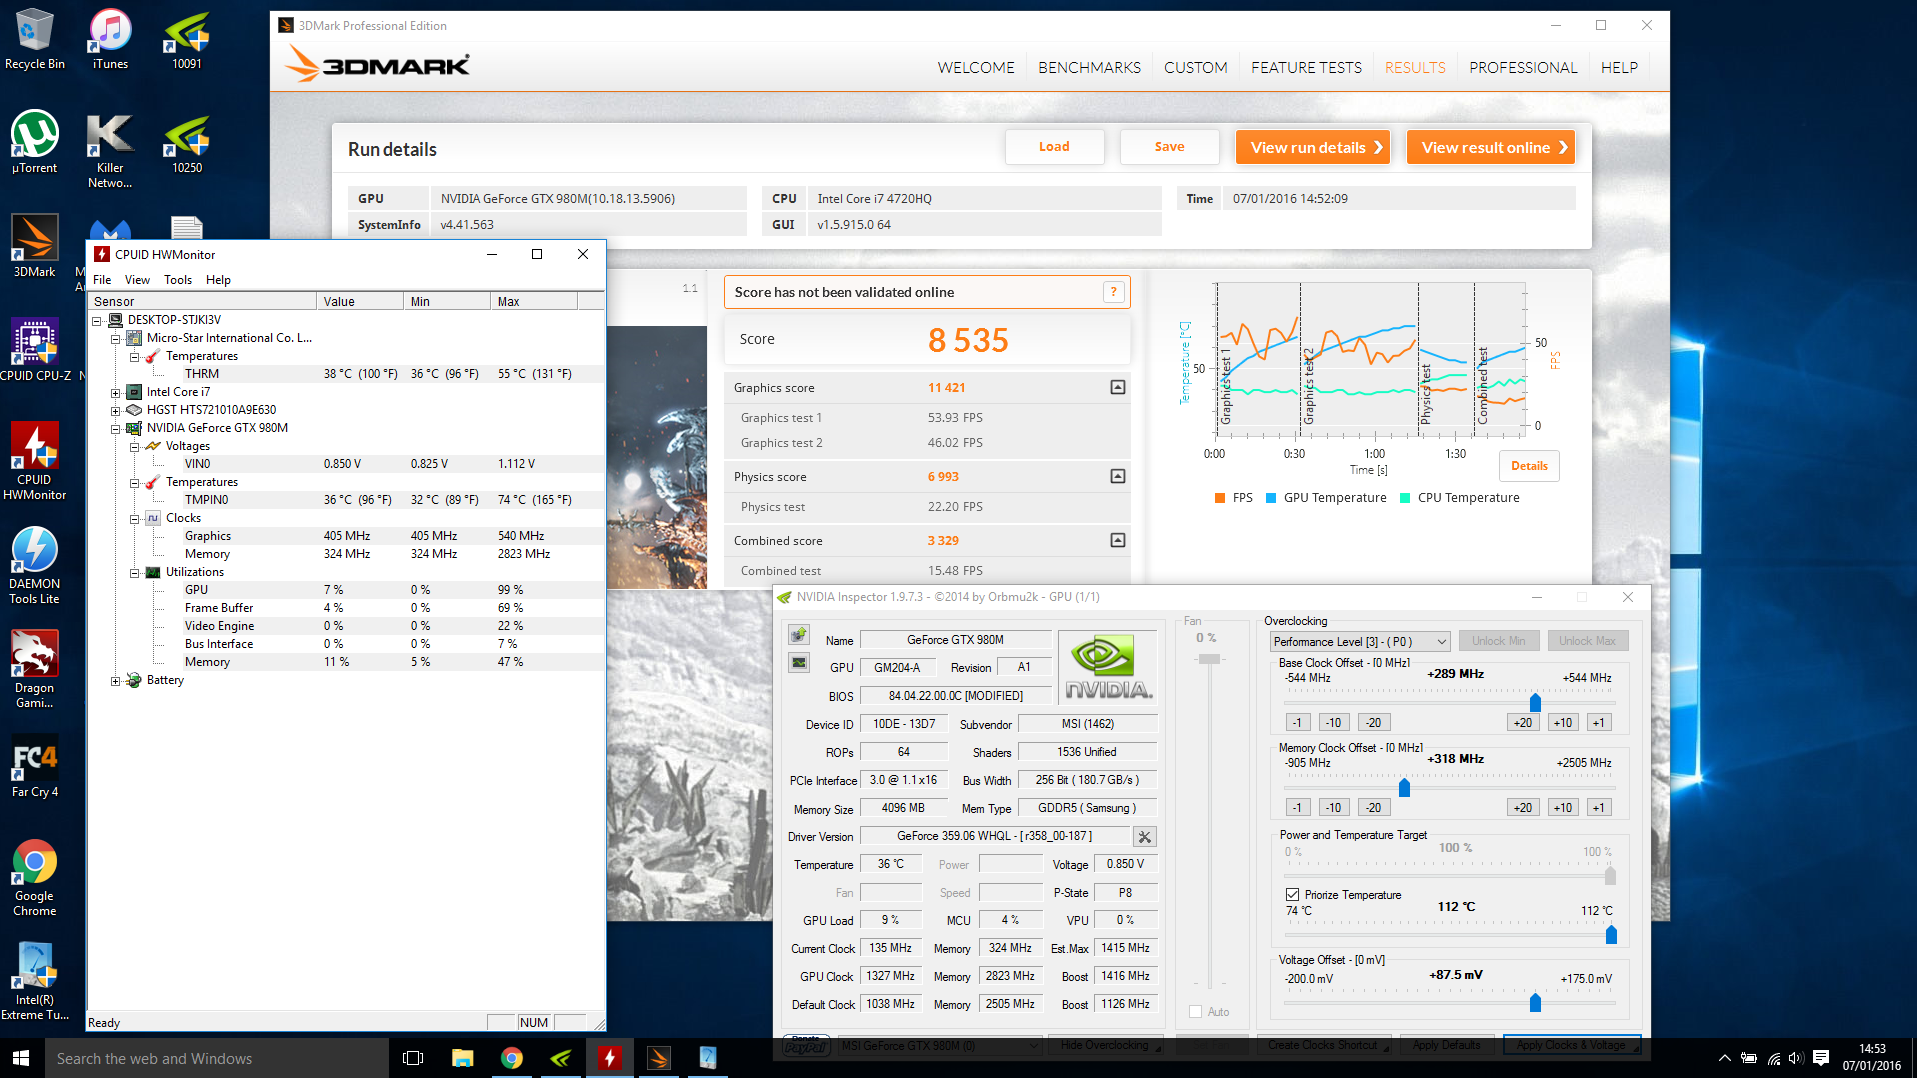Switch to 3DMark taskbar button
1917x1078 pixels.
658,1058
